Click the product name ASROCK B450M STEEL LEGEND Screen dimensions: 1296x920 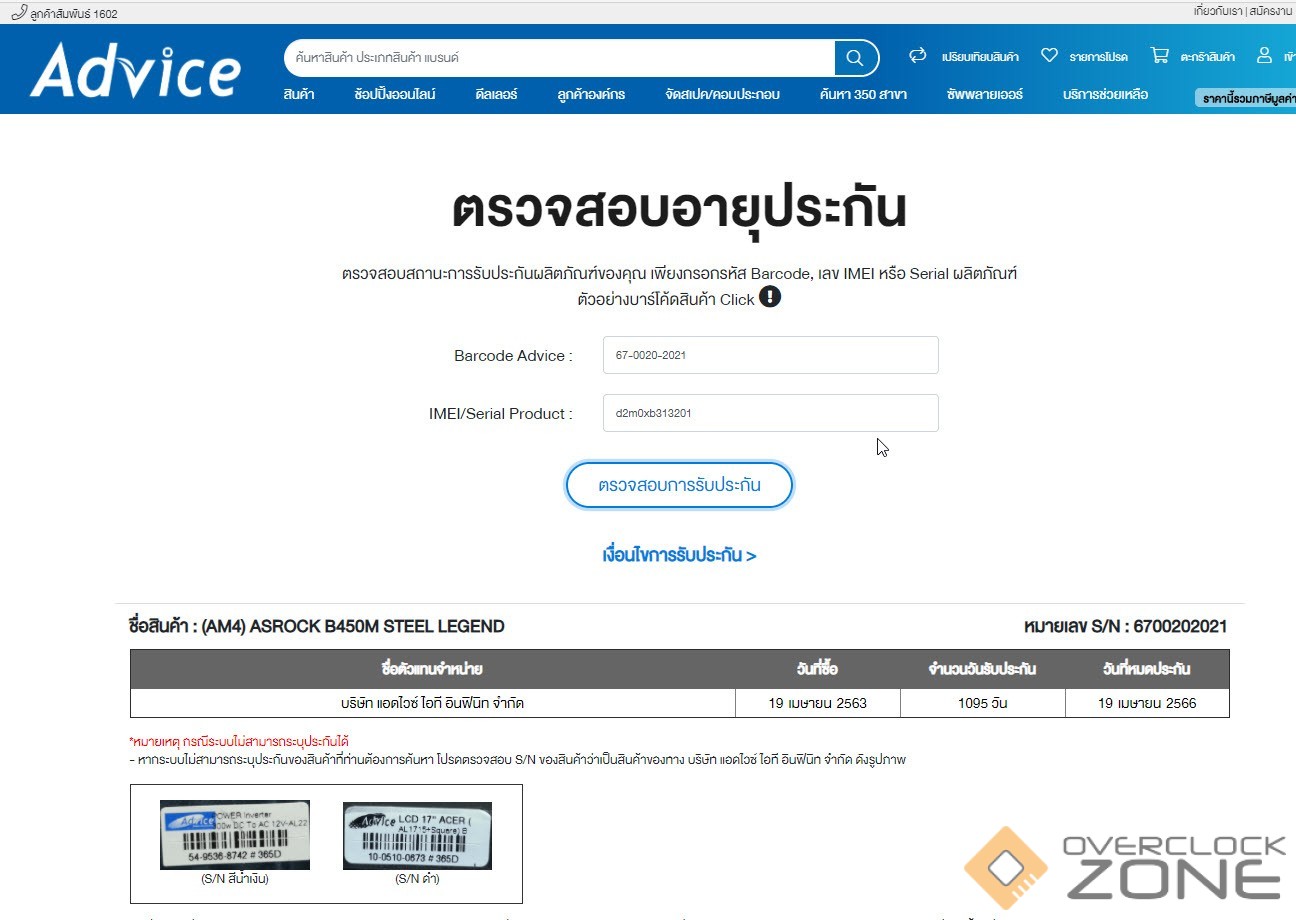[x=353, y=627]
